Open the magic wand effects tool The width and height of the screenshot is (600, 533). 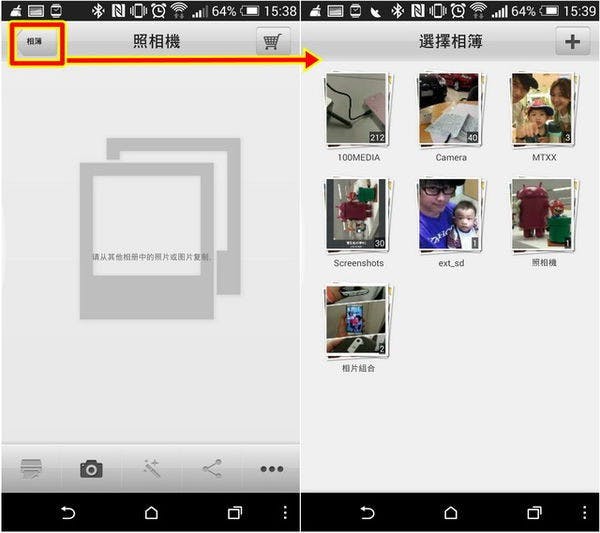[152, 469]
